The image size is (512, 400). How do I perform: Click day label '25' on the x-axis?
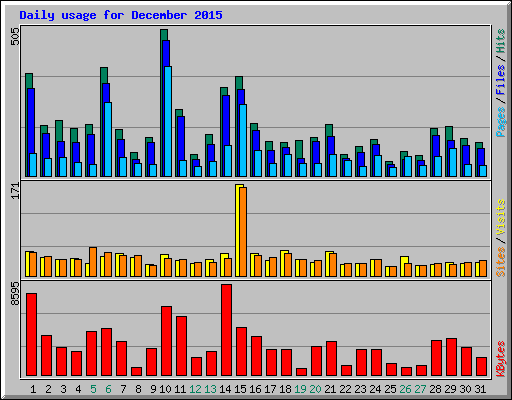point(390,389)
